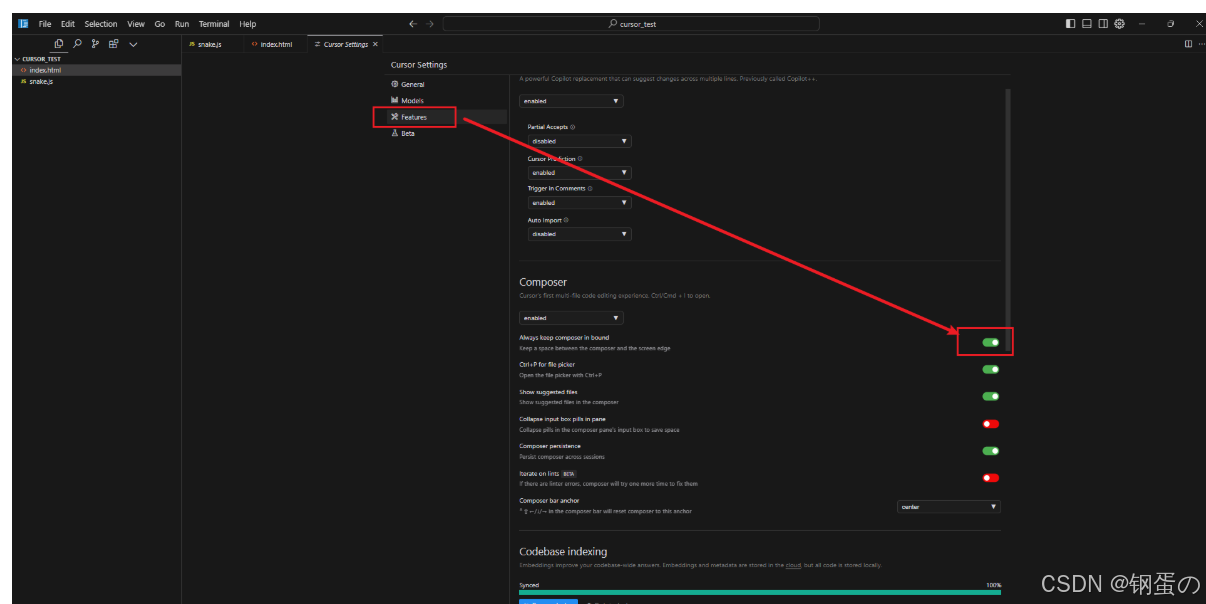Go to General settings section
This screenshot has height=604, width=1206.
pos(447,84)
